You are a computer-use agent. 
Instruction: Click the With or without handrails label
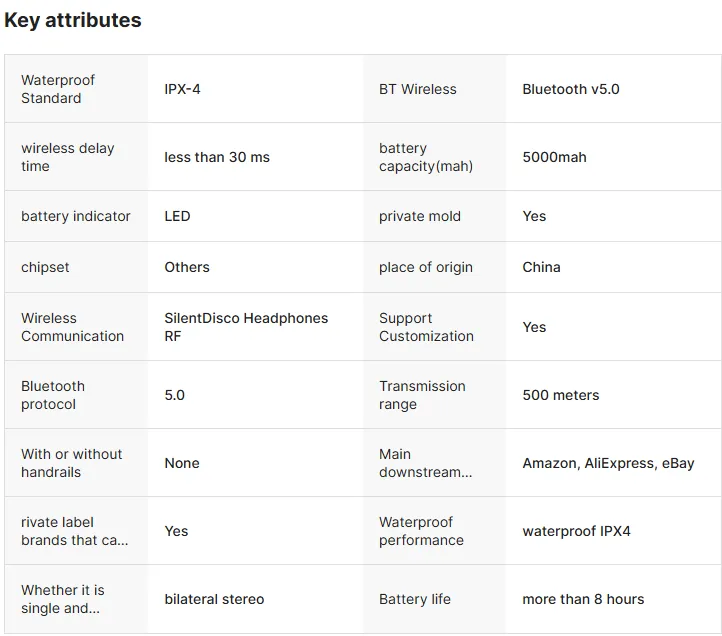pyautogui.click(x=72, y=463)
